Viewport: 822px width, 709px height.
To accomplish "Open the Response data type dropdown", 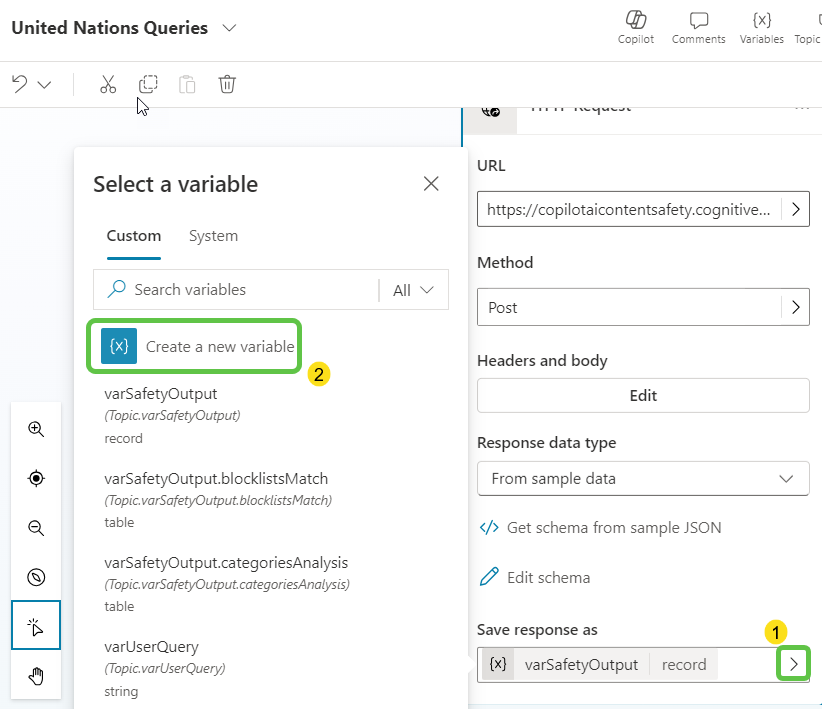I will 643,479.
